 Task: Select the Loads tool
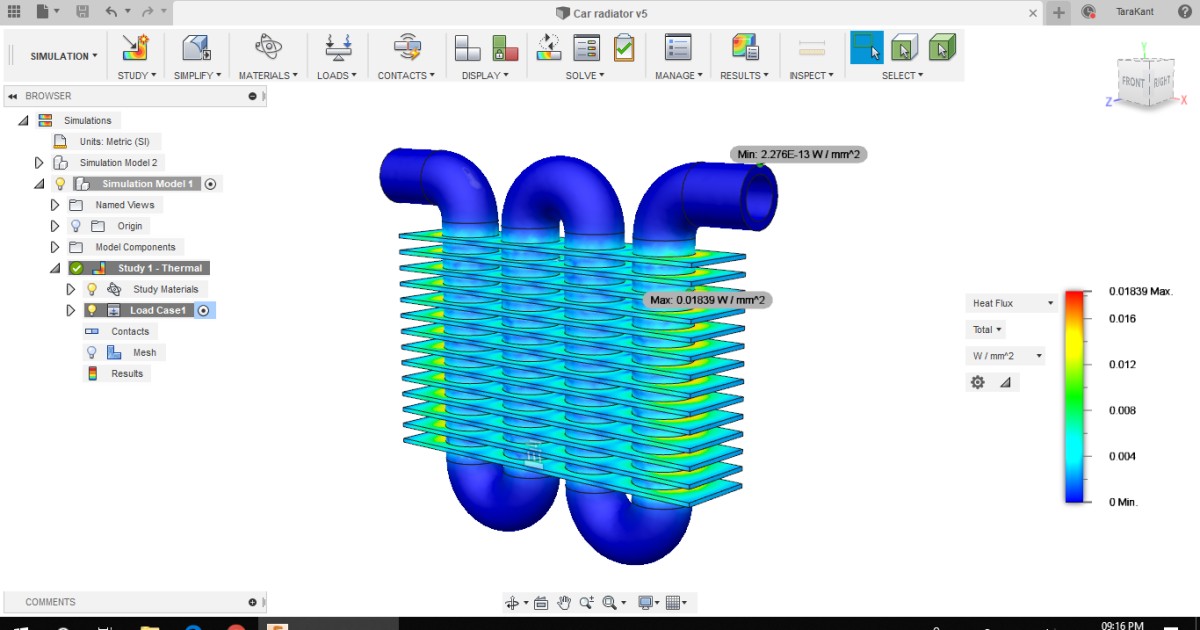pyautogui.click(x=337, y=47)
